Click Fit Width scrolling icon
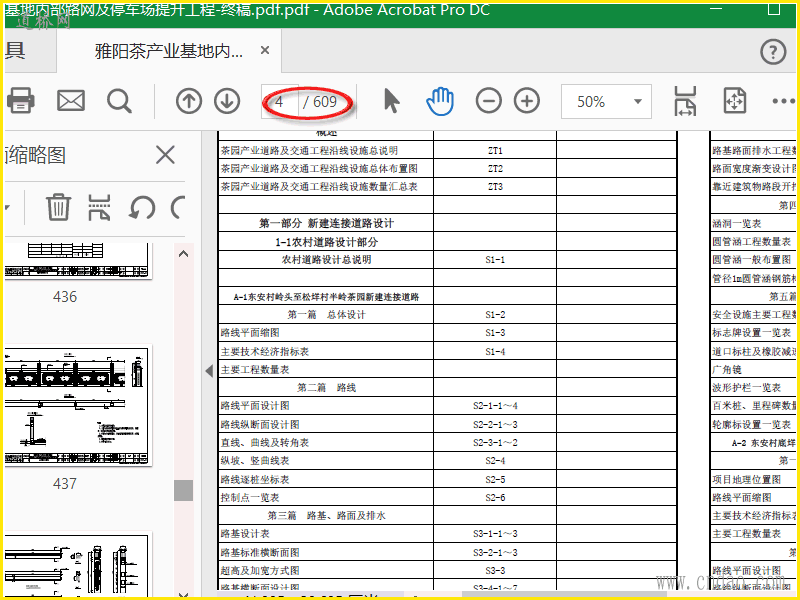800x600 pixels. pyautogui.click(x=685, y=101)
